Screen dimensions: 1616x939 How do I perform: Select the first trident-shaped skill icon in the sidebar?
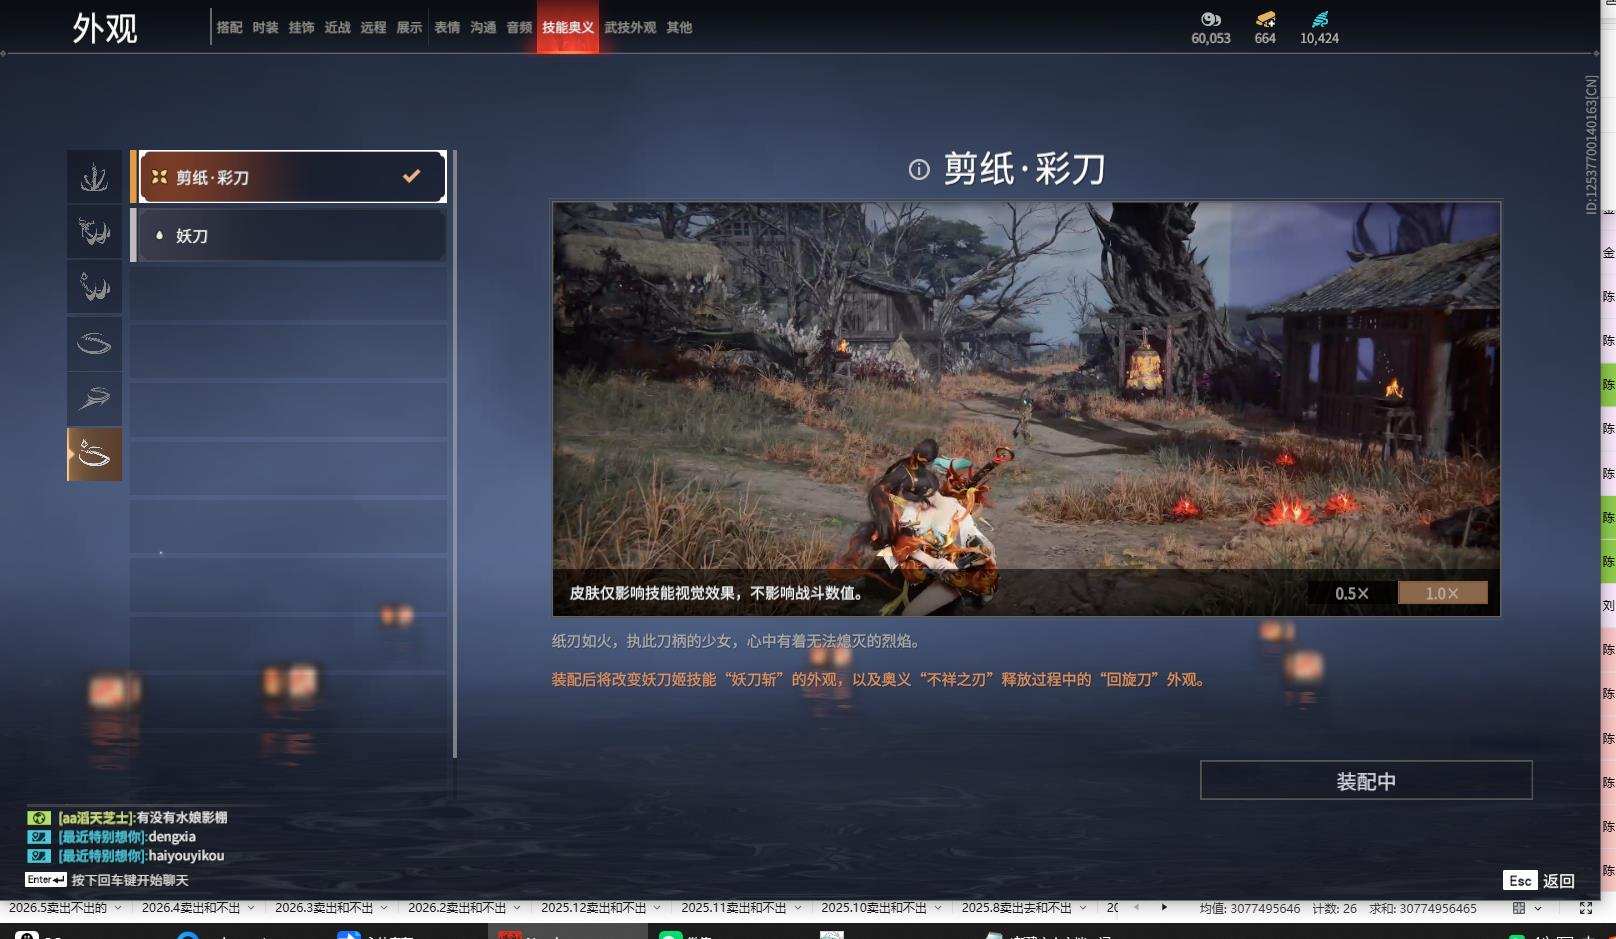[94, 177]
